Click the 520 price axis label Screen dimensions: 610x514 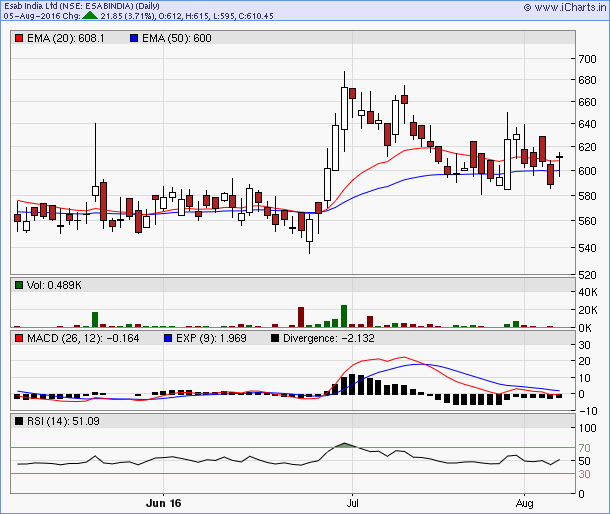click(x=587, y=275)
